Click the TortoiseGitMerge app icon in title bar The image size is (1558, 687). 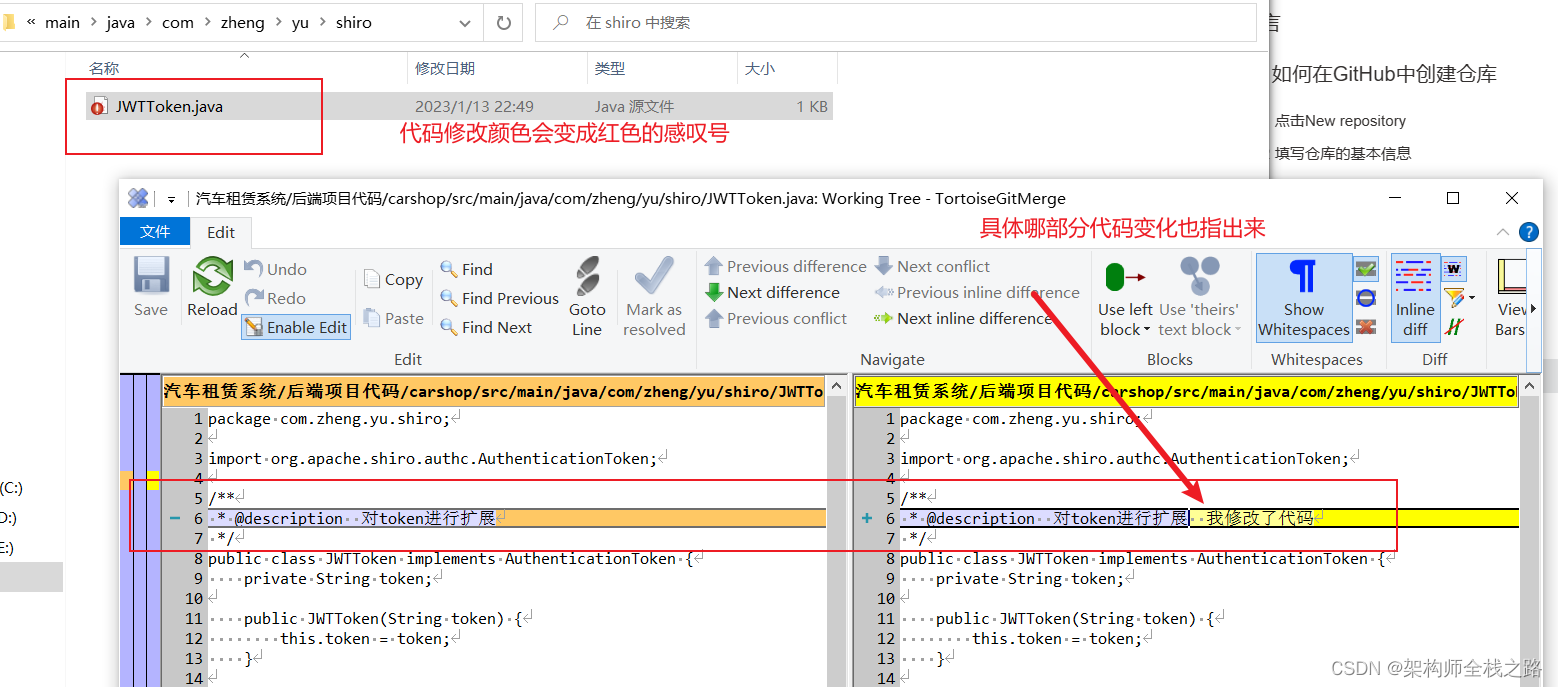tap(139, 198)
